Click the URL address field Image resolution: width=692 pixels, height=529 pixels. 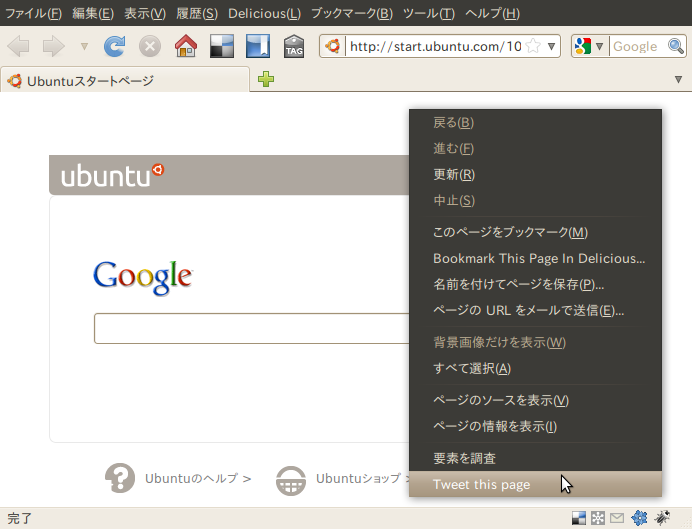(435, 46)
